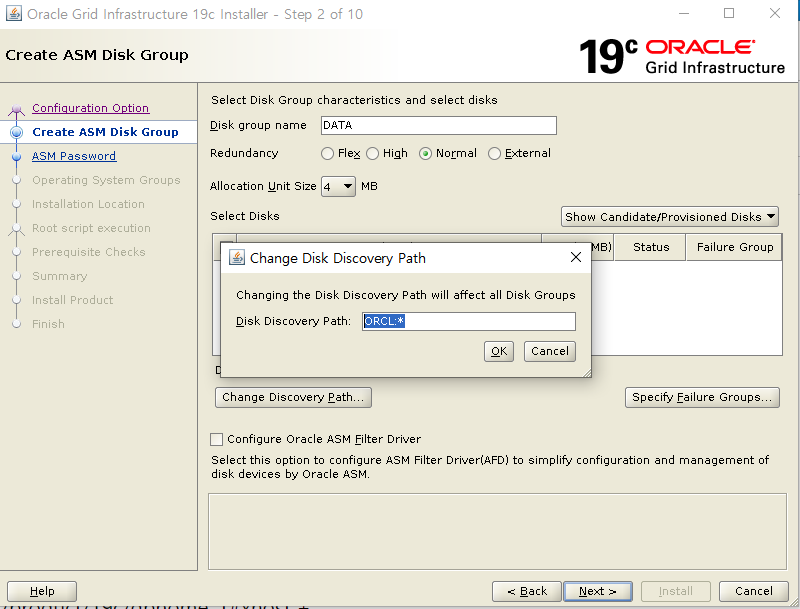The width and height of the screenshot is (800, 609).
Task: Click the Specify Failure Groups button
Action: [702, 397]
